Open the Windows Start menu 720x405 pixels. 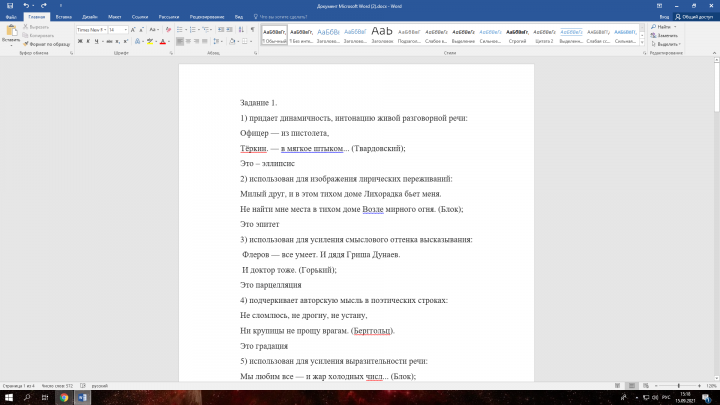tap(9, 397)
